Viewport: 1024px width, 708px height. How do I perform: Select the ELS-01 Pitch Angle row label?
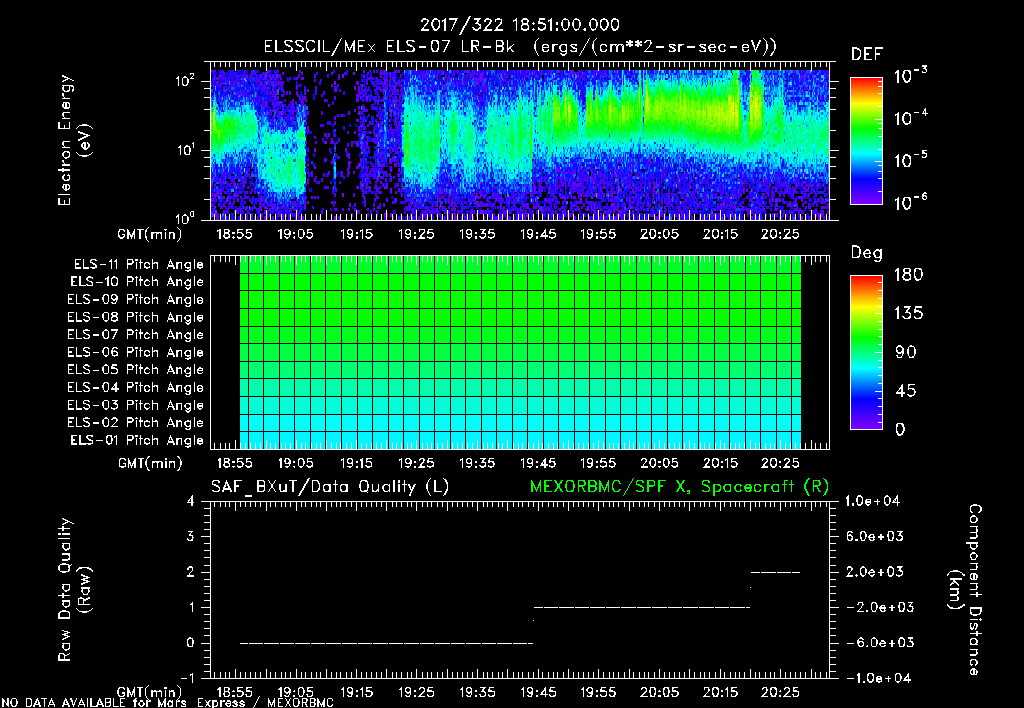137,441
